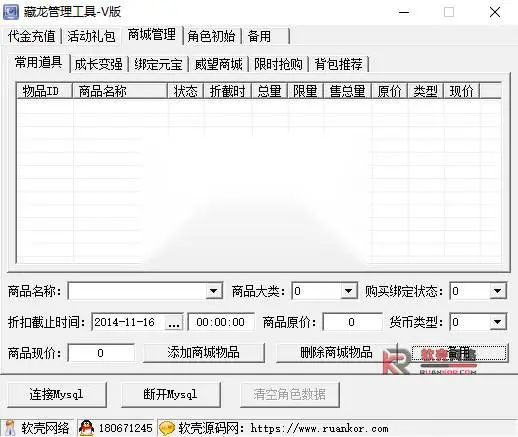This screenshot has width=518, height=437.
Task: Open the 备用 tab
Action: (x=266, y=36)
